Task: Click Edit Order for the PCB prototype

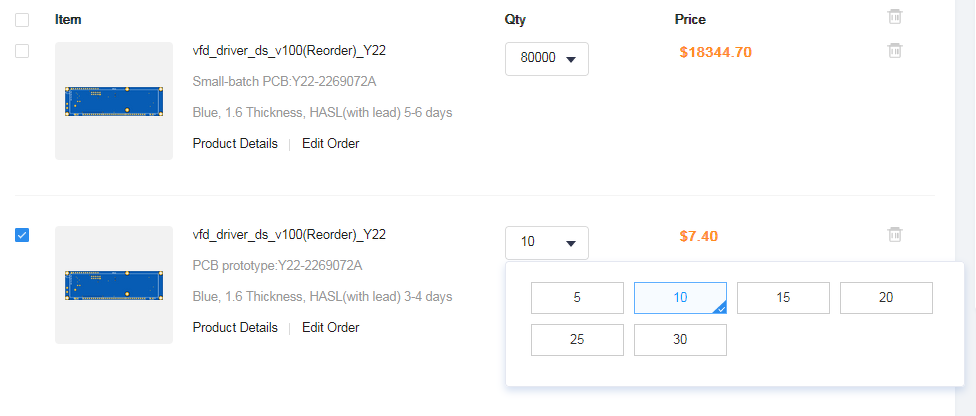Action: (331, 328)
